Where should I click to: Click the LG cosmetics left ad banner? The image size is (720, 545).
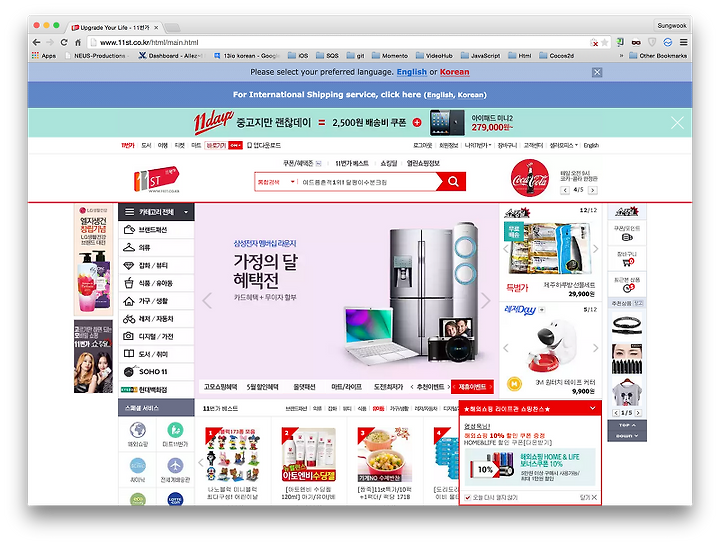click(93, 260)
